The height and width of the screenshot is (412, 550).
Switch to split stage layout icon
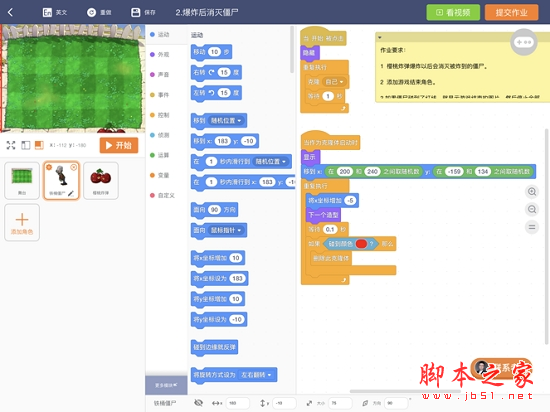[x=26, y=145]
